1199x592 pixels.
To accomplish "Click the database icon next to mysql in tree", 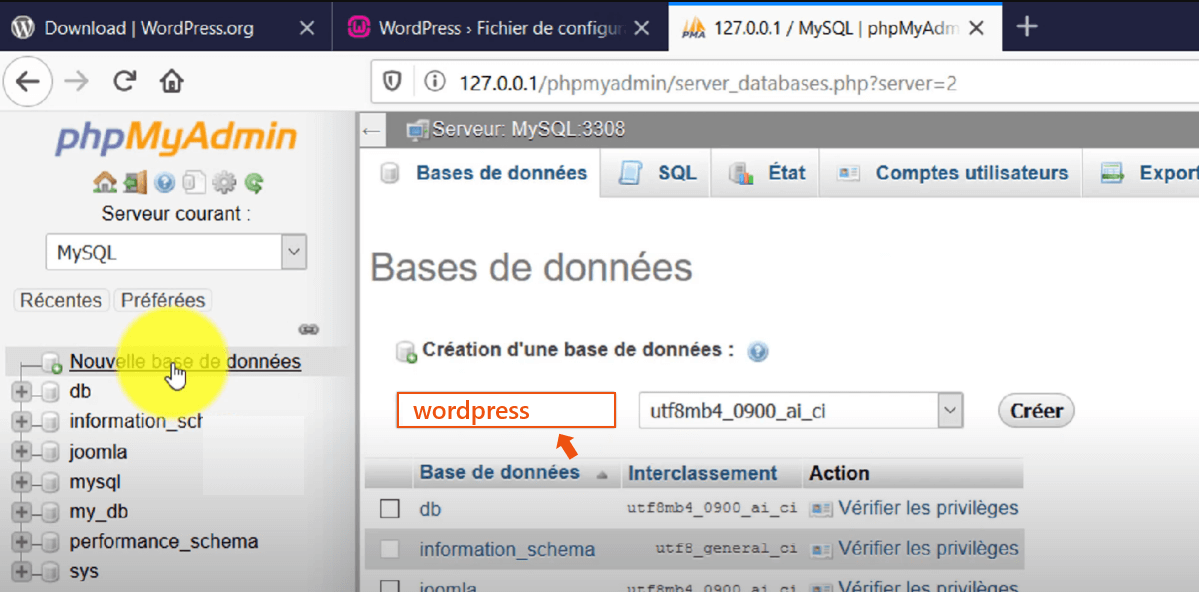I will (50, 483).
